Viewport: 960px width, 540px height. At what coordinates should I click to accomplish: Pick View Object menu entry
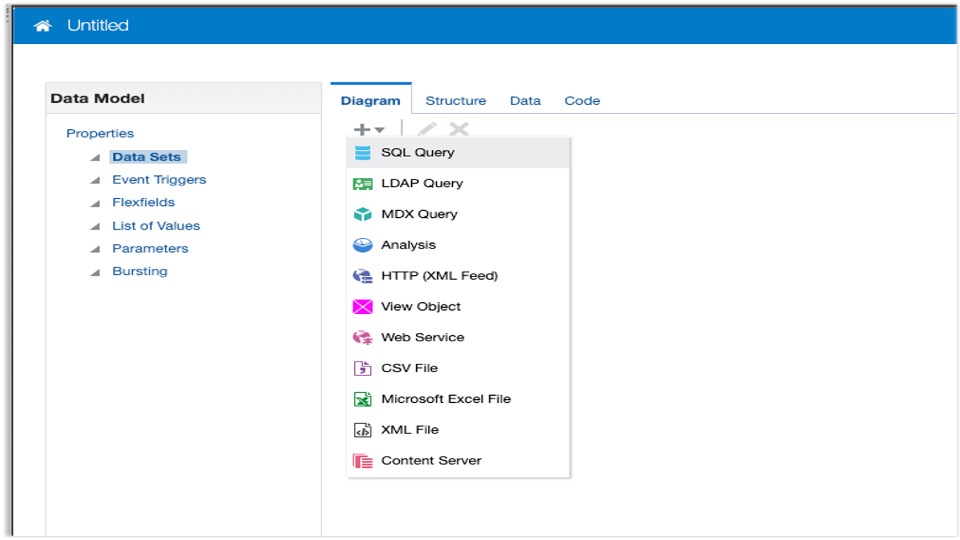point(458,307)
